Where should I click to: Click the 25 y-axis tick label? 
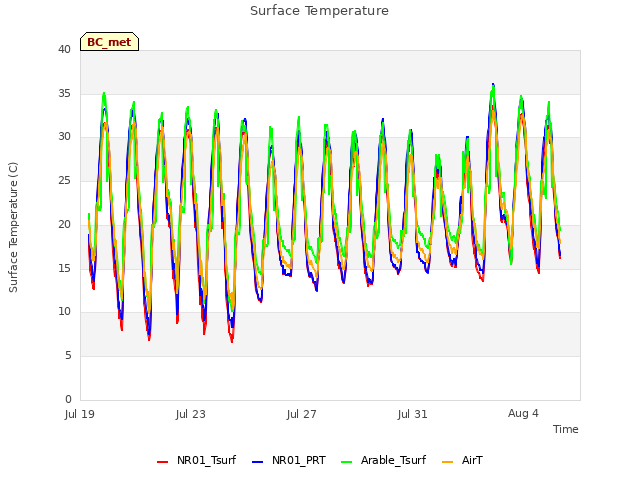click(x=64, y=180)
